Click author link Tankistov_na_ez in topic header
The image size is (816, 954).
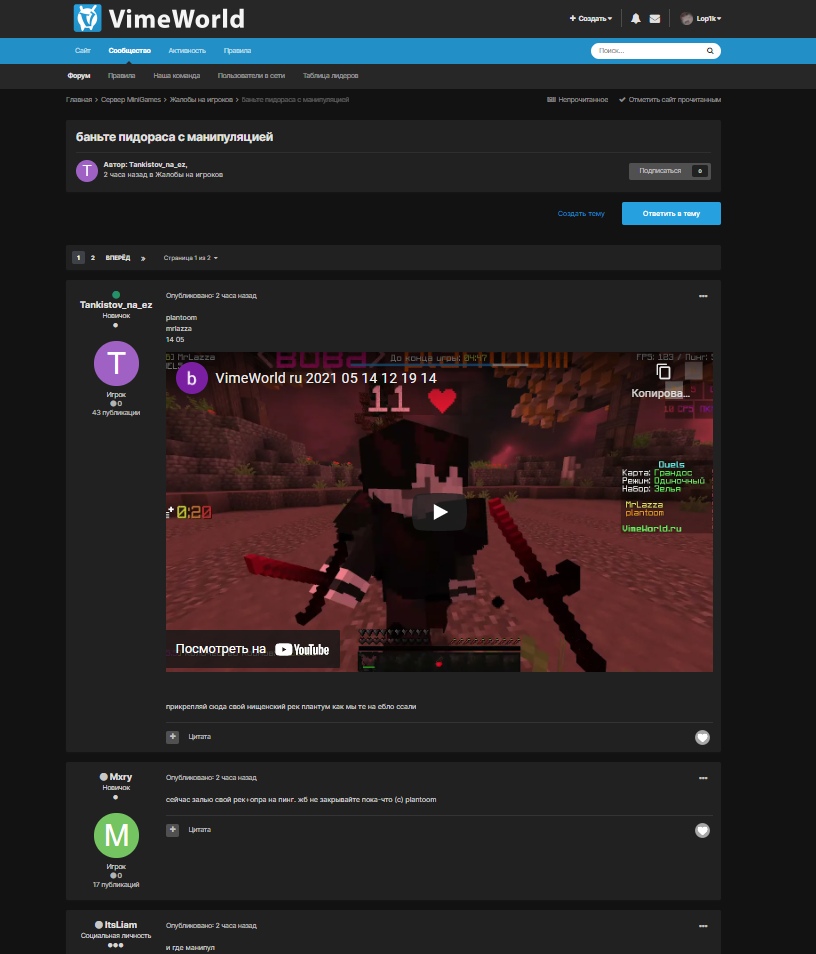158,165
